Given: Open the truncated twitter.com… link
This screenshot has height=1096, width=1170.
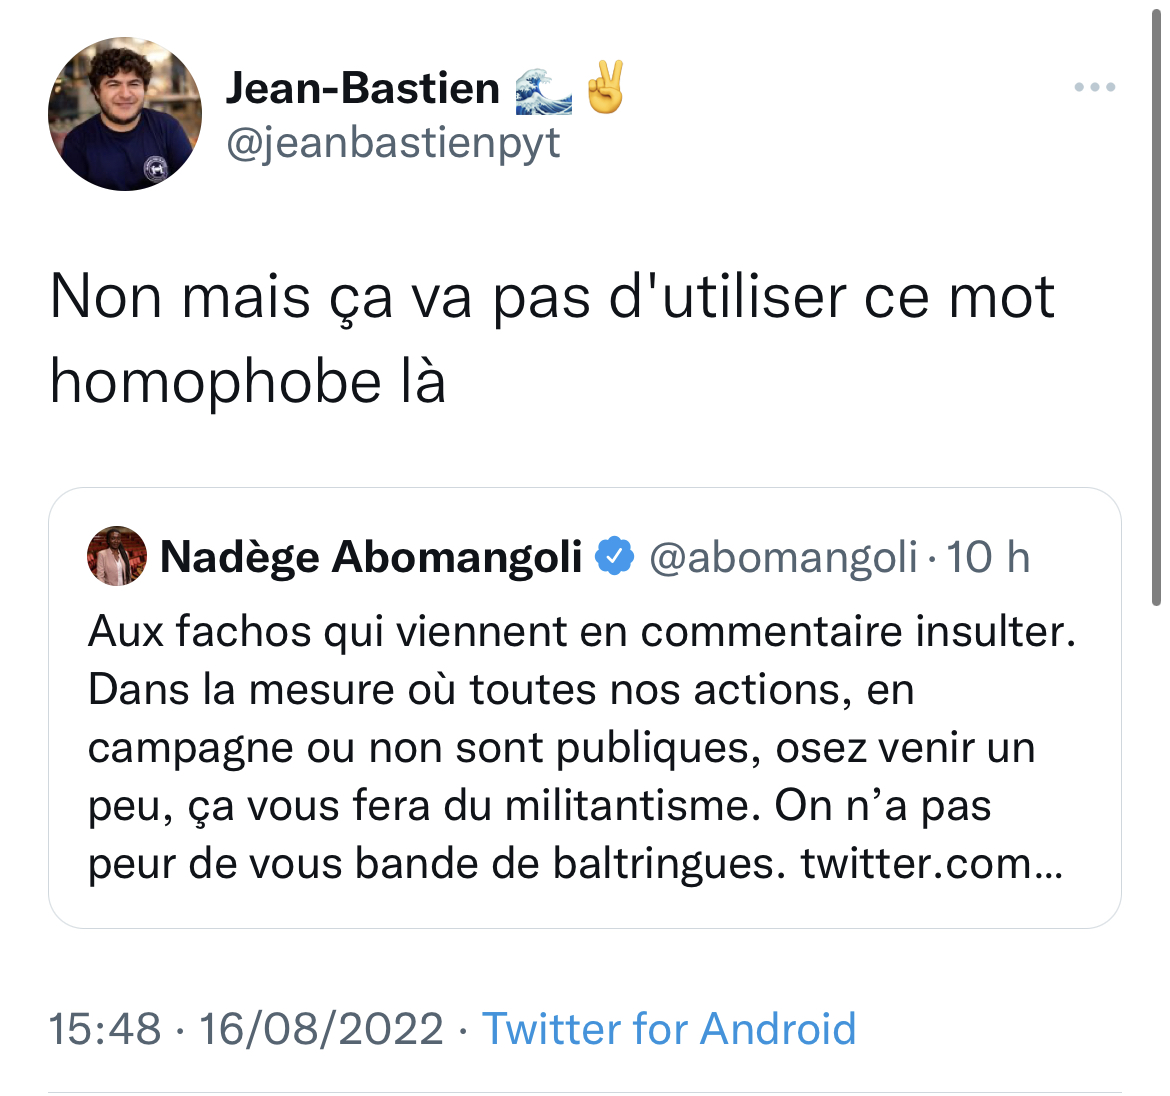Looking at the screenshot, I should point(931,863).
